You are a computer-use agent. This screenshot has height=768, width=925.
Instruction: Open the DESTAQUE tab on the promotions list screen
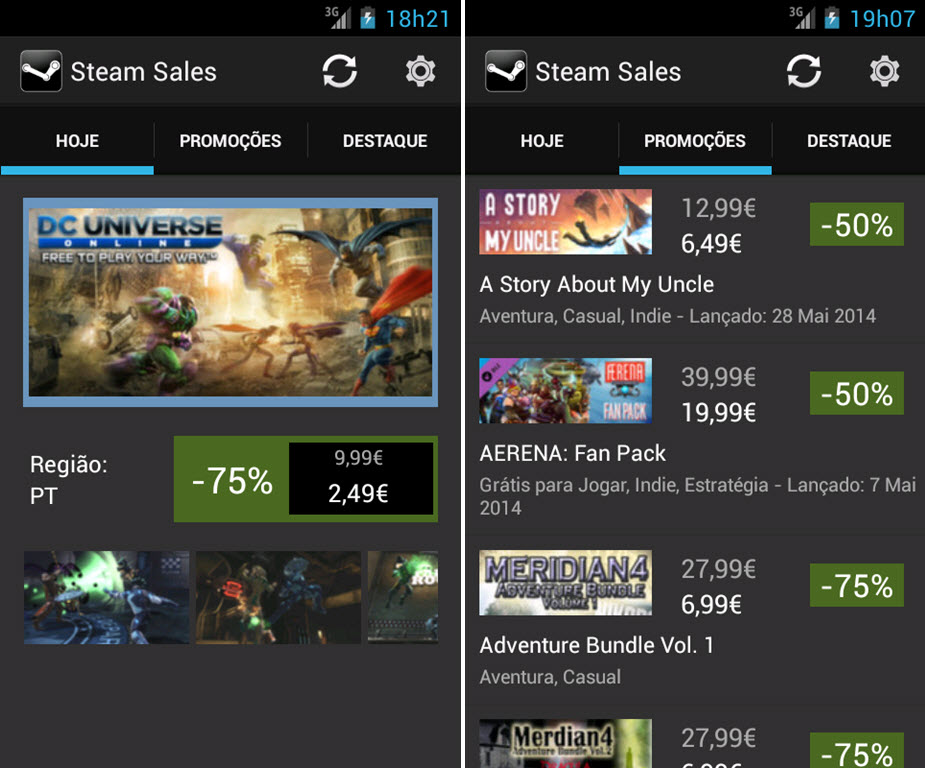pos(849,141)
